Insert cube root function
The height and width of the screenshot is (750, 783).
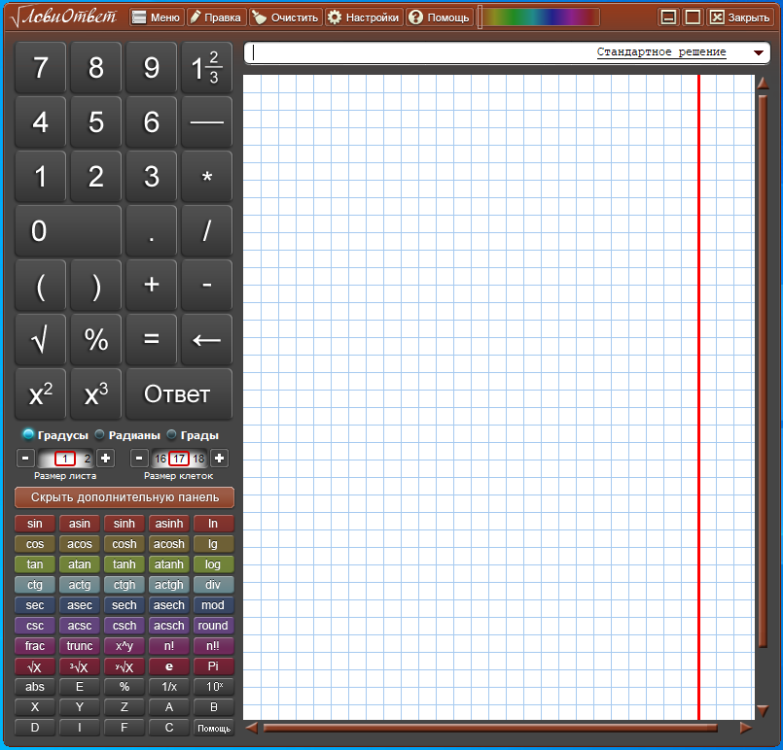pyautogui.click(x=79, y=666)
